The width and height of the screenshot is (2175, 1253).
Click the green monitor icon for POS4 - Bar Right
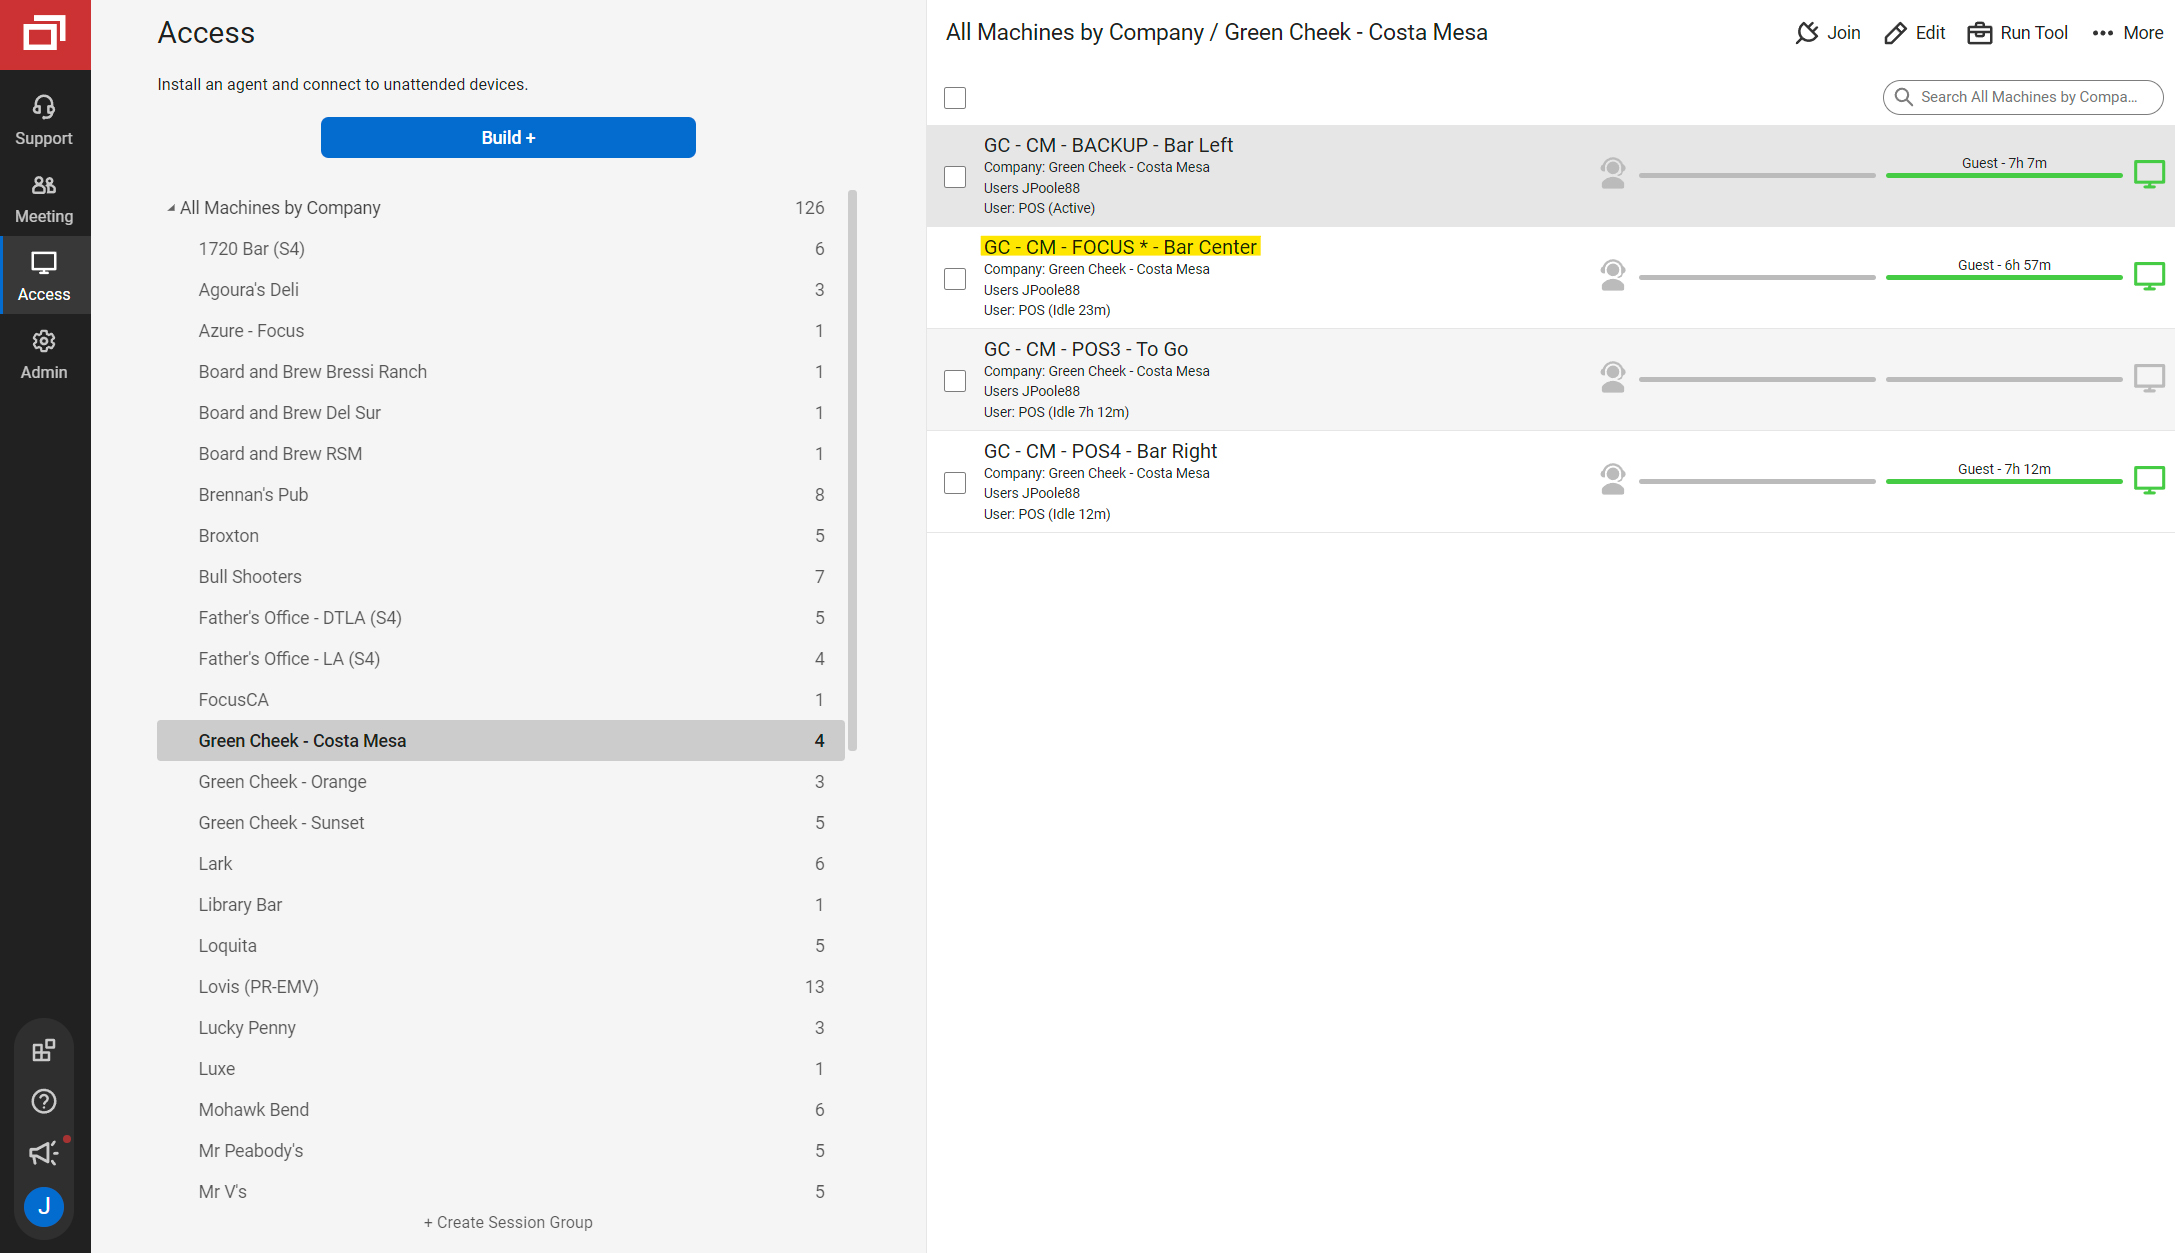click(2149, 480)
